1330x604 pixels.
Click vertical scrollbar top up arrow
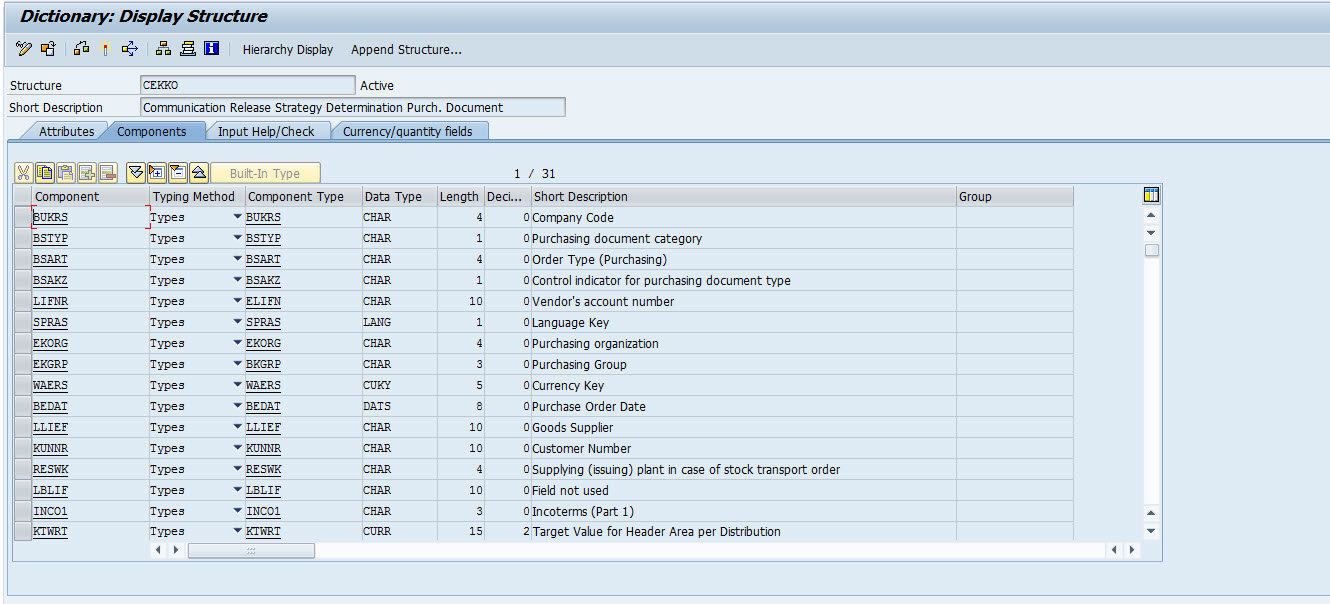click(x=1151, y=215)
